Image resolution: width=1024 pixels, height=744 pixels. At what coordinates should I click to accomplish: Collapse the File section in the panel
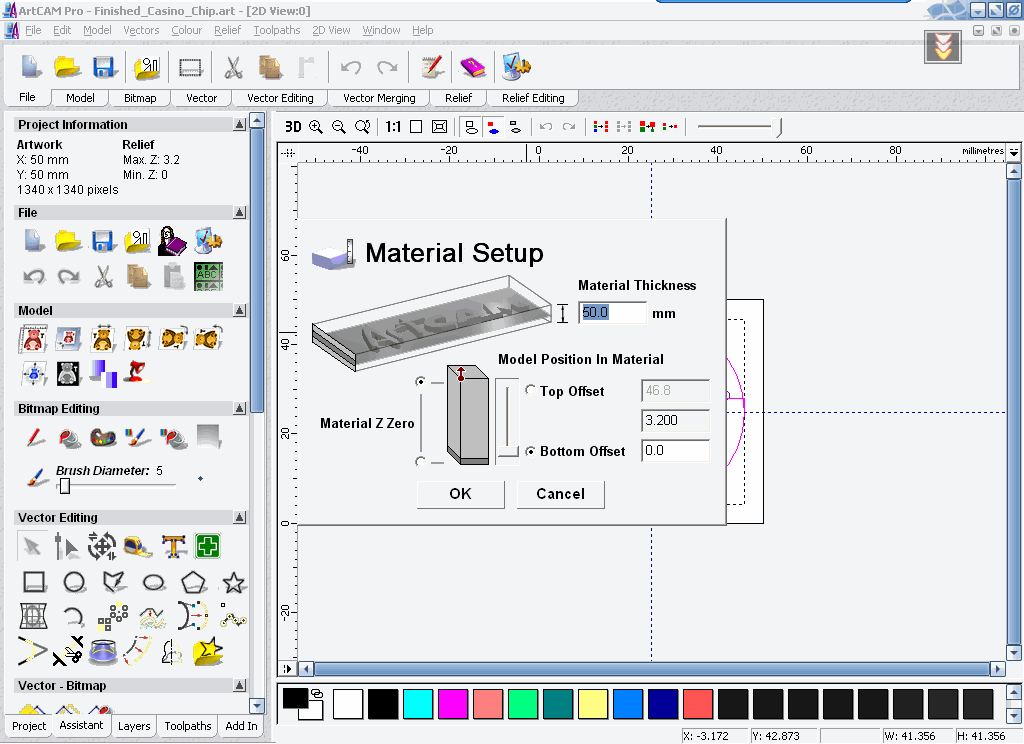tap(240, 212)
